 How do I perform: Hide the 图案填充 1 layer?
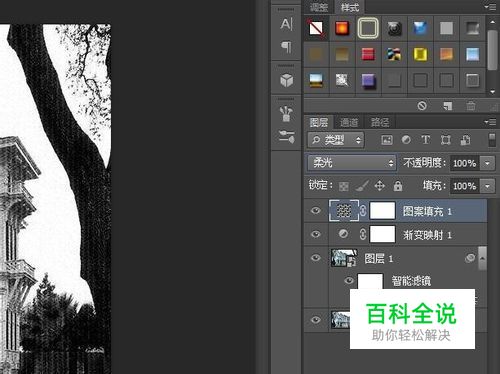[316, 211]
